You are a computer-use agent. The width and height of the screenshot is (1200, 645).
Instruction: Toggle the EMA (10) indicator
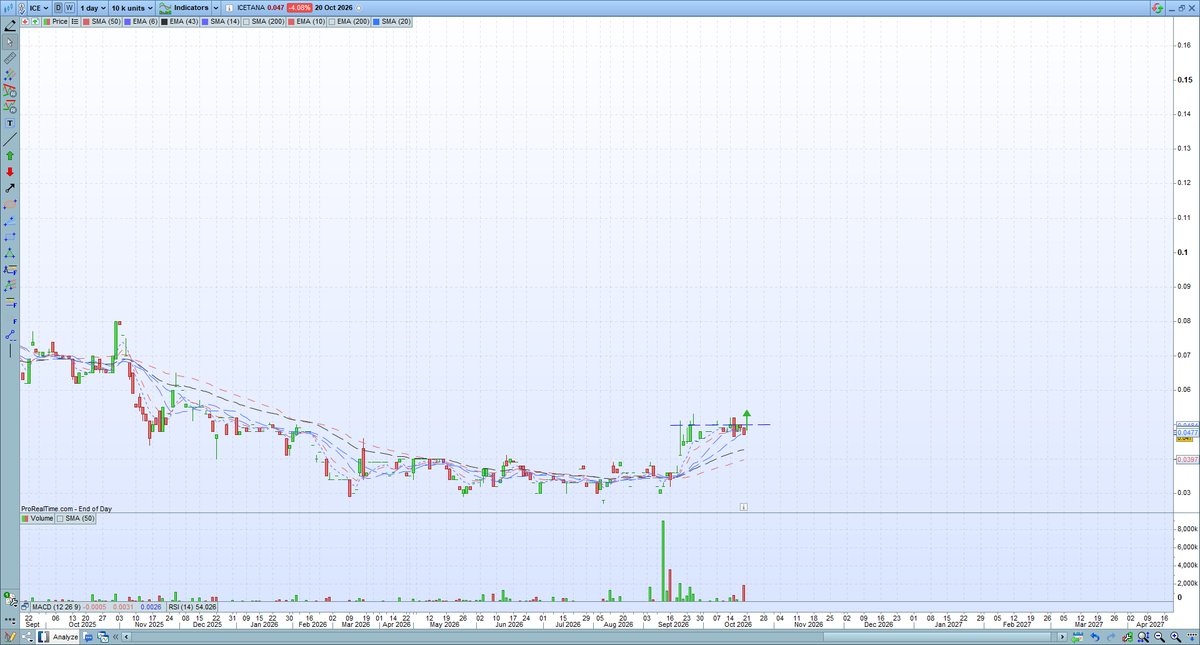point(306,21)
